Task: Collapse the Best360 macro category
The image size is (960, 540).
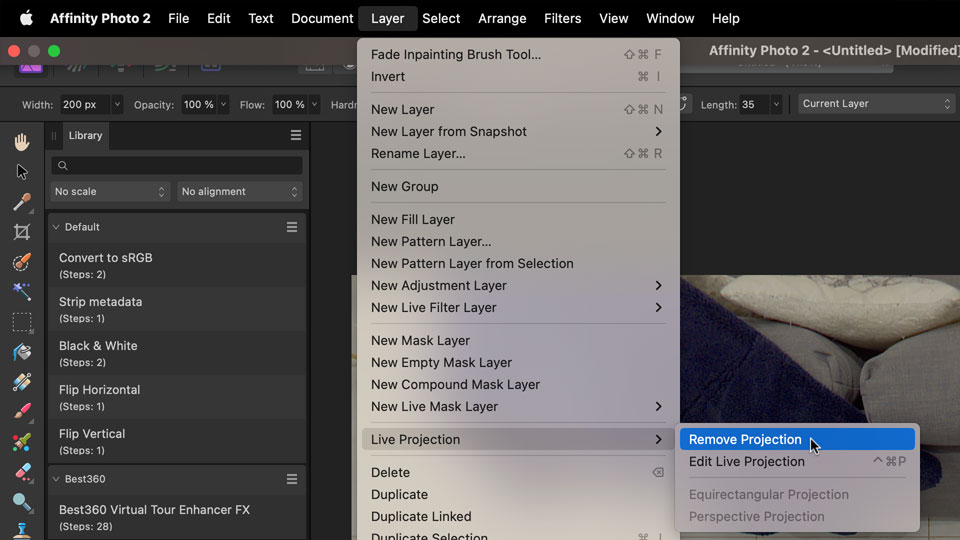Action: [x=56, y=479]
